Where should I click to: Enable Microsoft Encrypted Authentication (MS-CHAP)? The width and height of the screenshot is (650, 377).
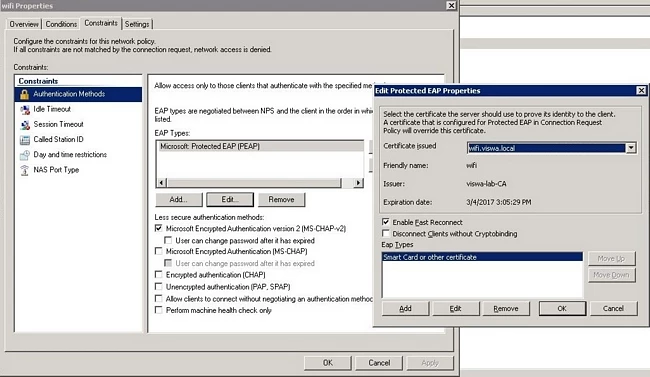(158, 251)
